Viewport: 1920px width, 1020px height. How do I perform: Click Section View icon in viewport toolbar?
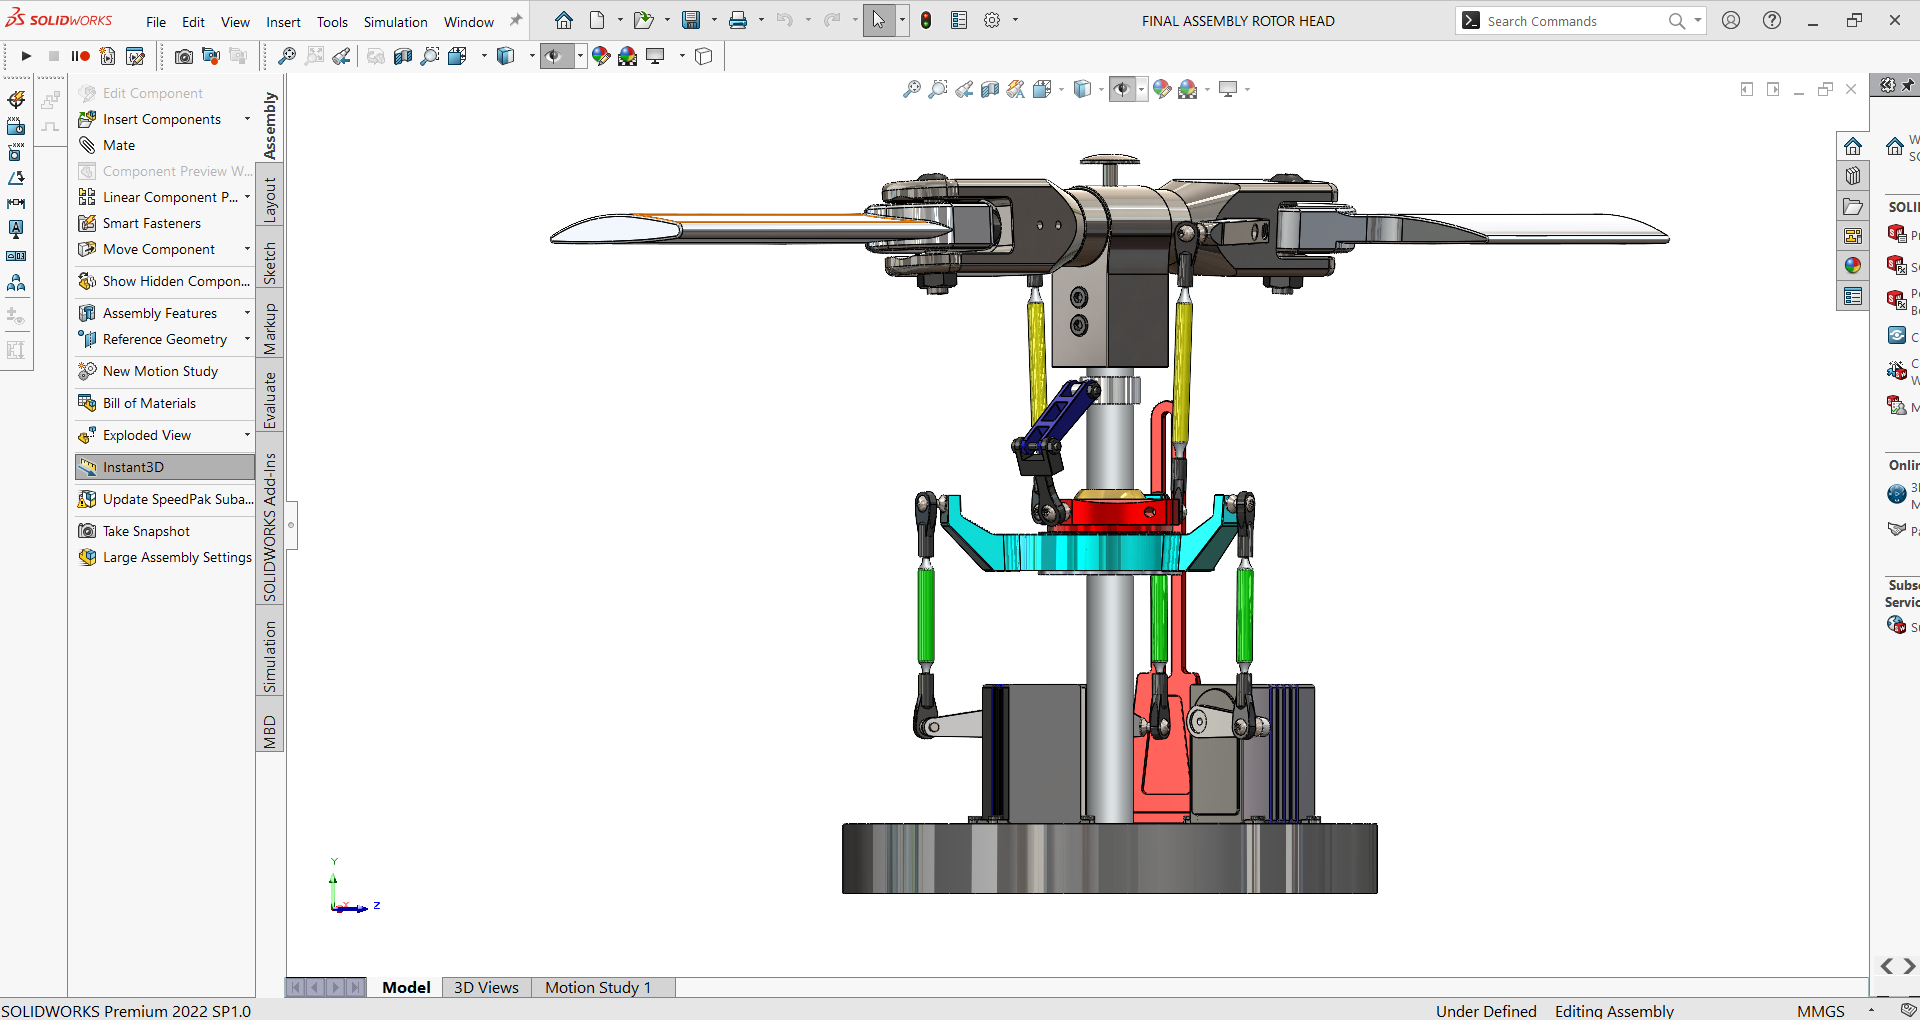tap(990, 89)
